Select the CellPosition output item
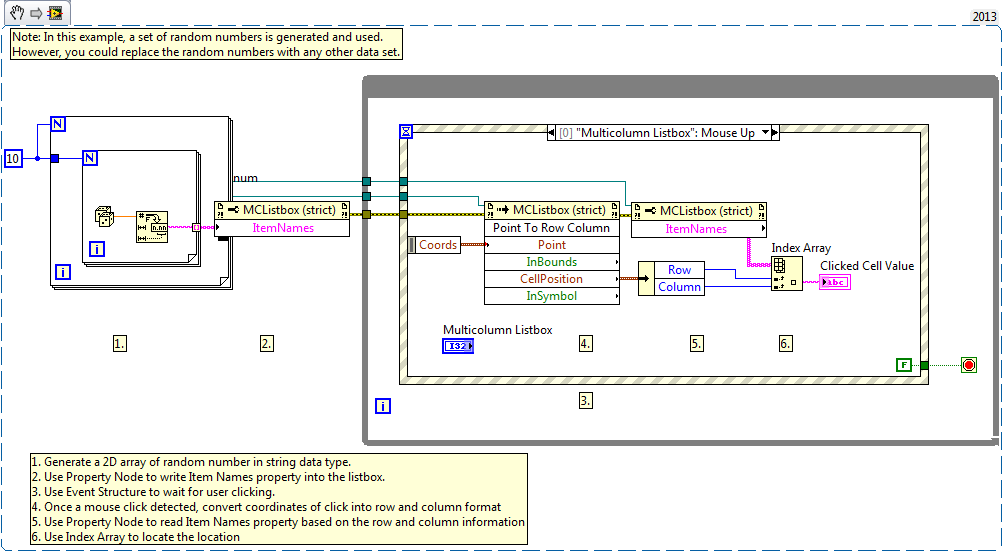Image resolution: width=1003 pixels, height=552 pixels. (551, 279)
